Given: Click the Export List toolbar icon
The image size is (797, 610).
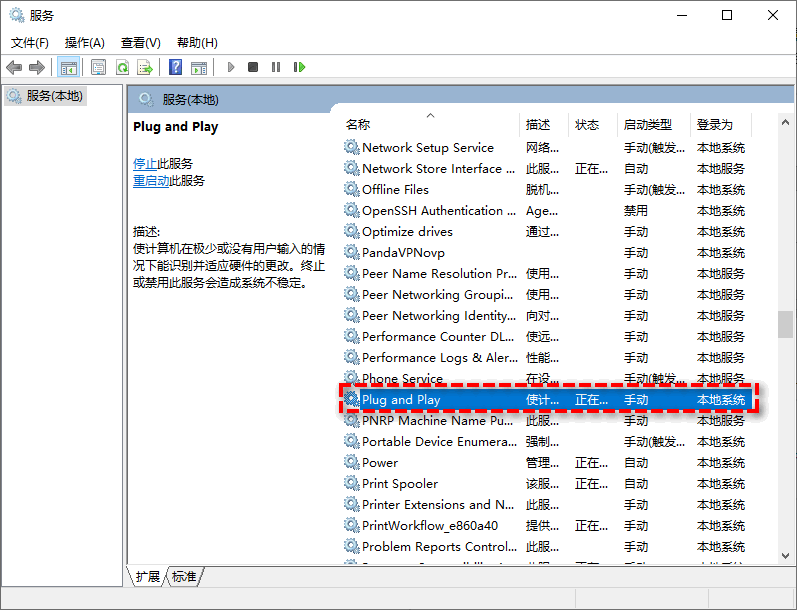Looking at the screenshot, I should 145,67.
